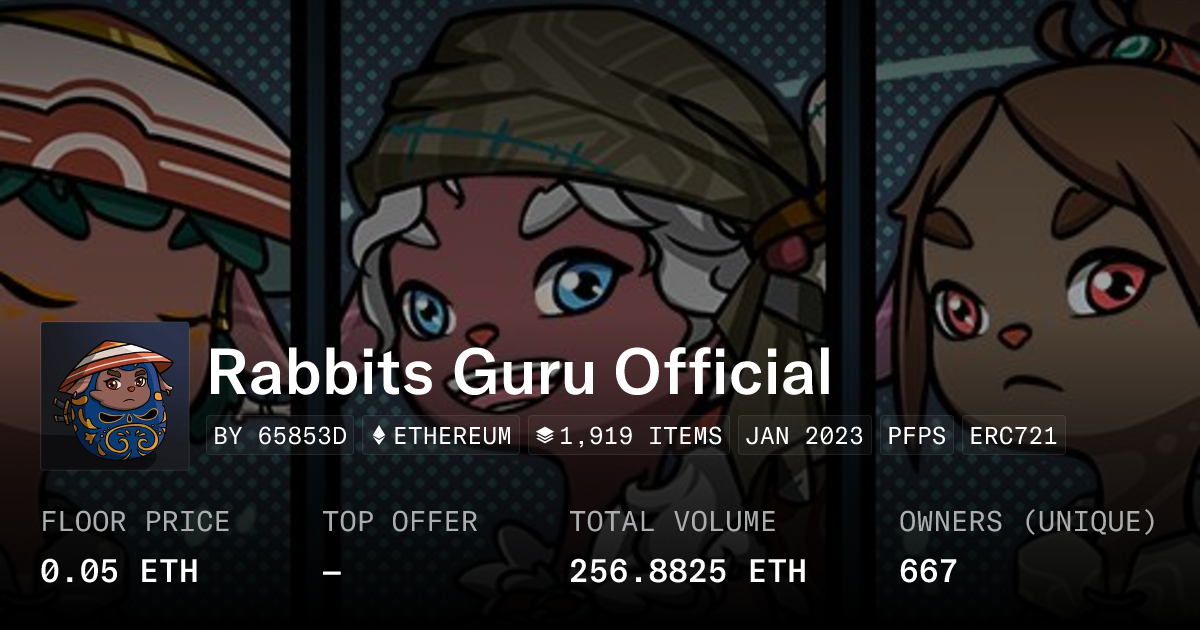1200x630 pixels.
Task: Click the stacked layers items icon
Action: (x=545, y=436)
